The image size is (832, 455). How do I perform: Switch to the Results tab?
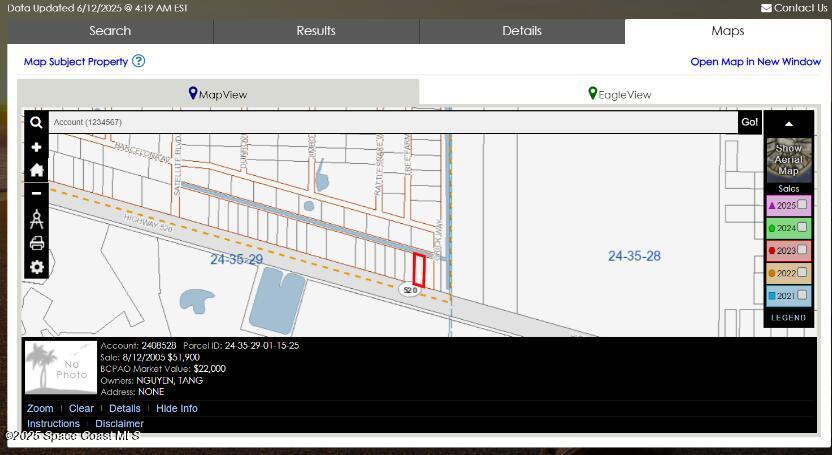[x=316, y=31]
